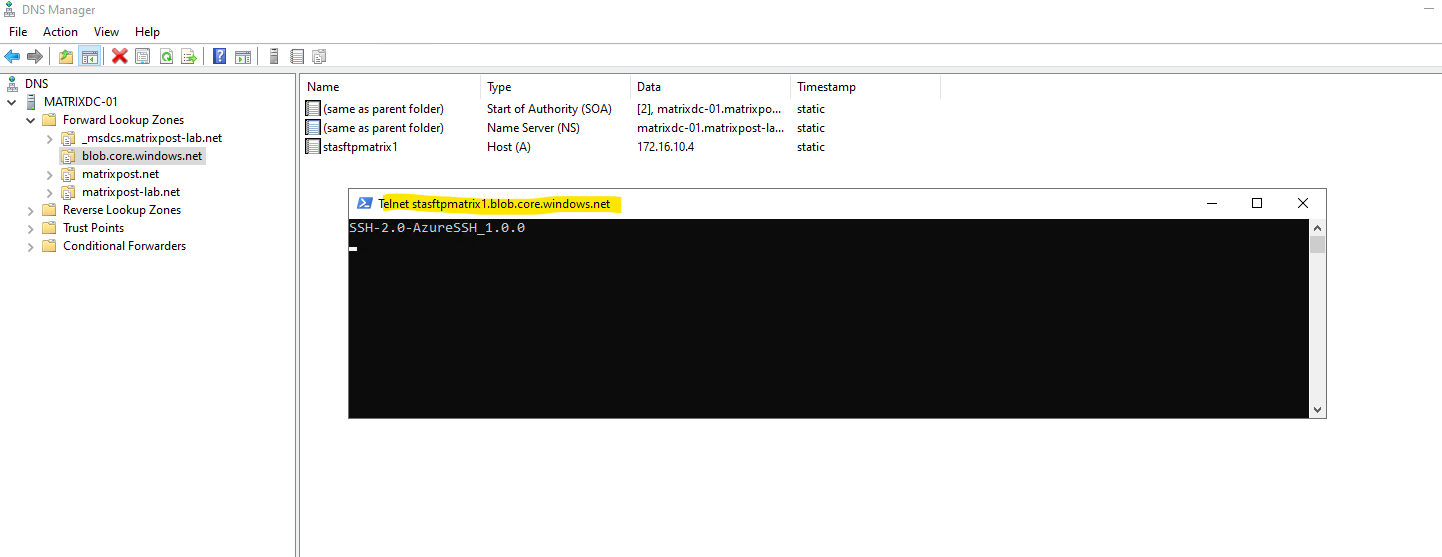
Task: Collapse the MATRIXDC-01 server node
Action: coord(12,102)
